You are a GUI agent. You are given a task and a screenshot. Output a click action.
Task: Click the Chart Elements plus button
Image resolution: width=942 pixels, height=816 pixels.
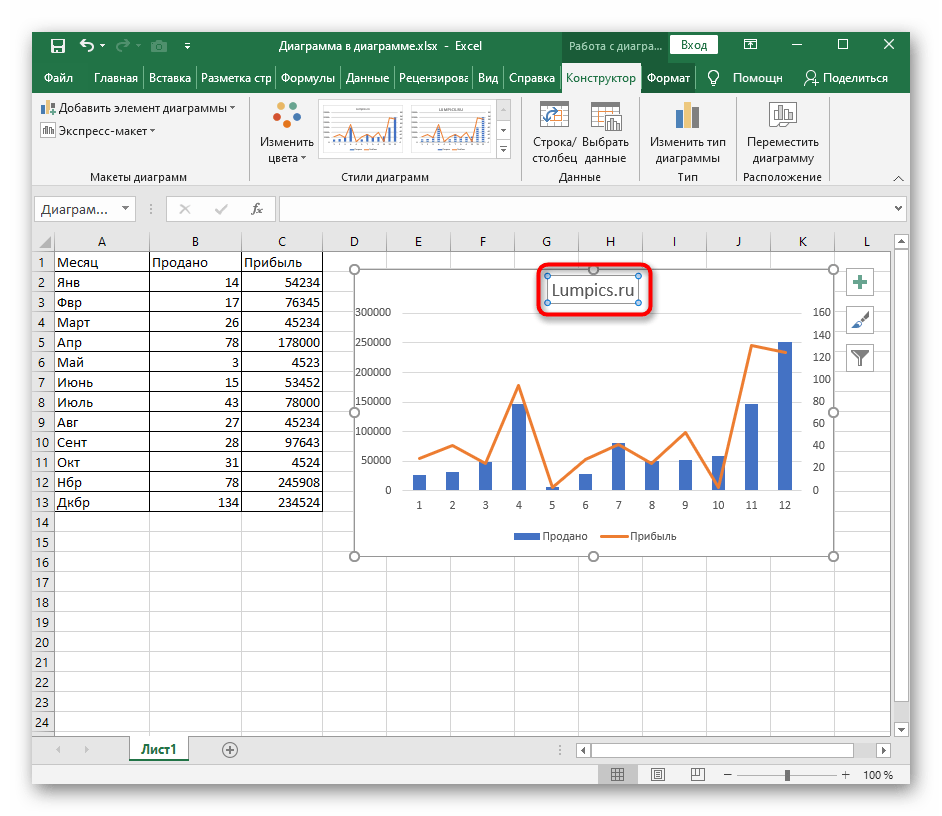point(860,282)
